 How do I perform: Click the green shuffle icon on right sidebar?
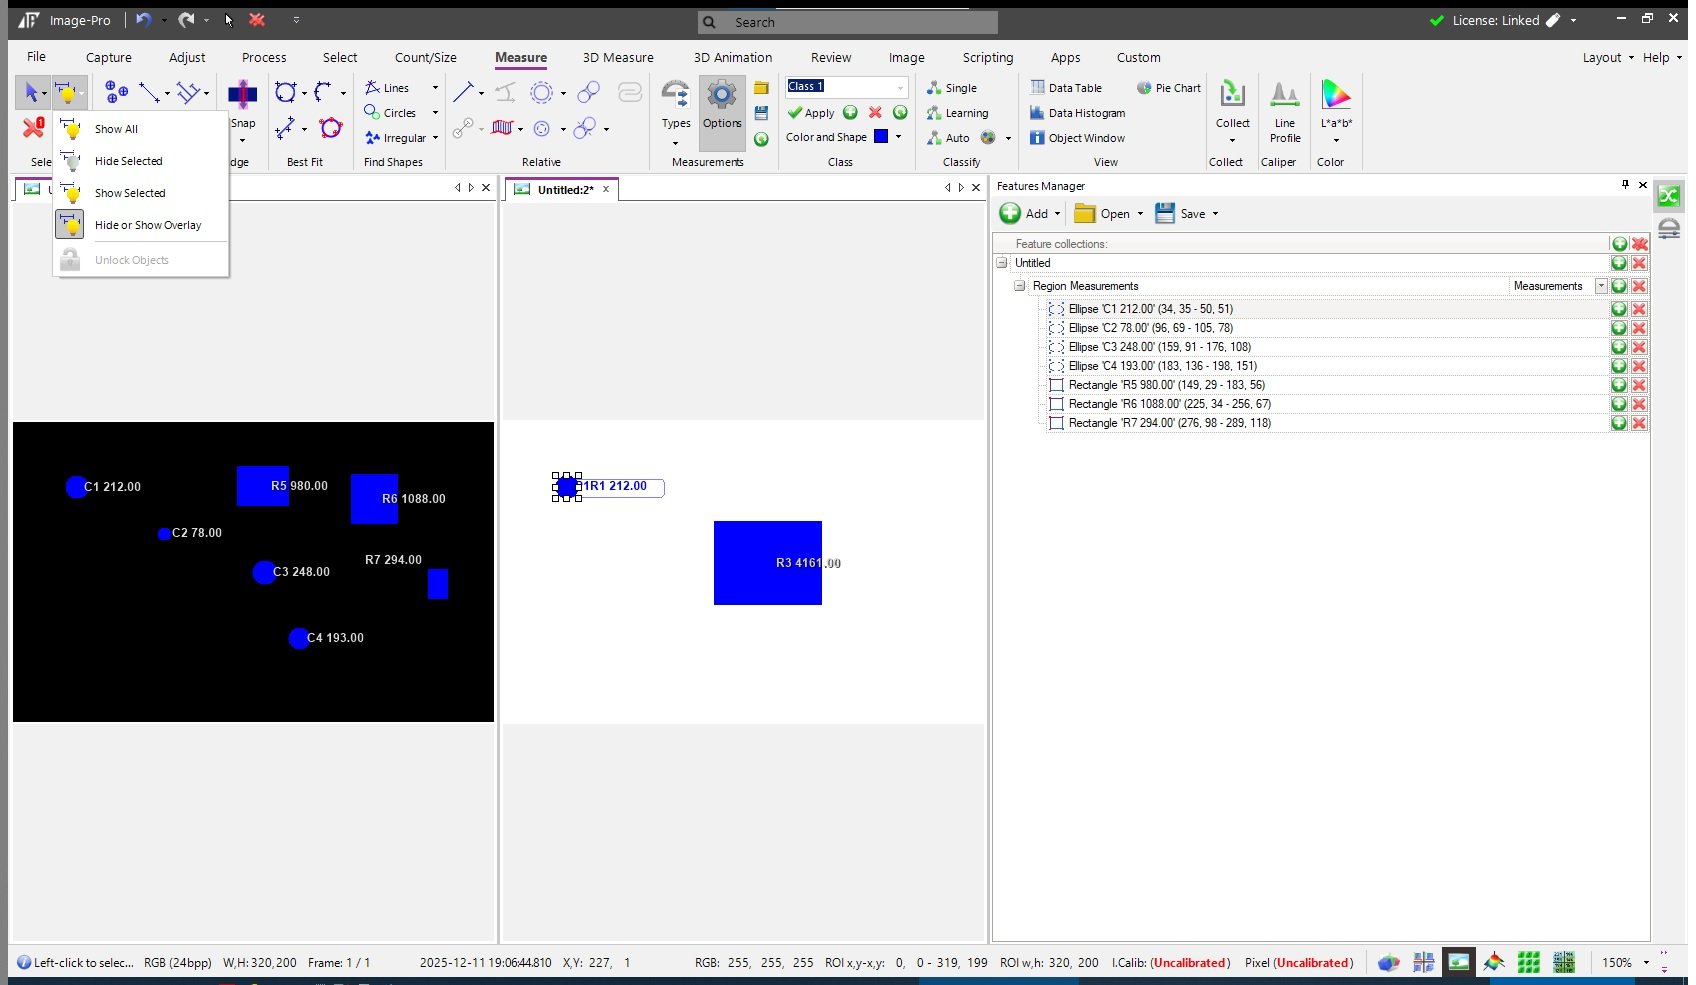coord(1668,196)
